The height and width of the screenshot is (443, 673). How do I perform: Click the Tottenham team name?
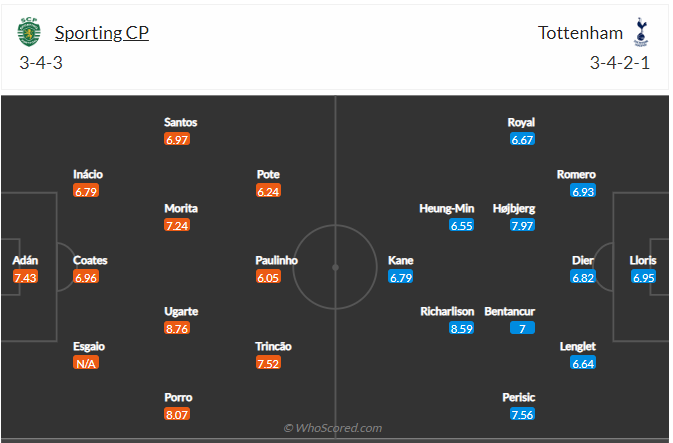[580, 33]
